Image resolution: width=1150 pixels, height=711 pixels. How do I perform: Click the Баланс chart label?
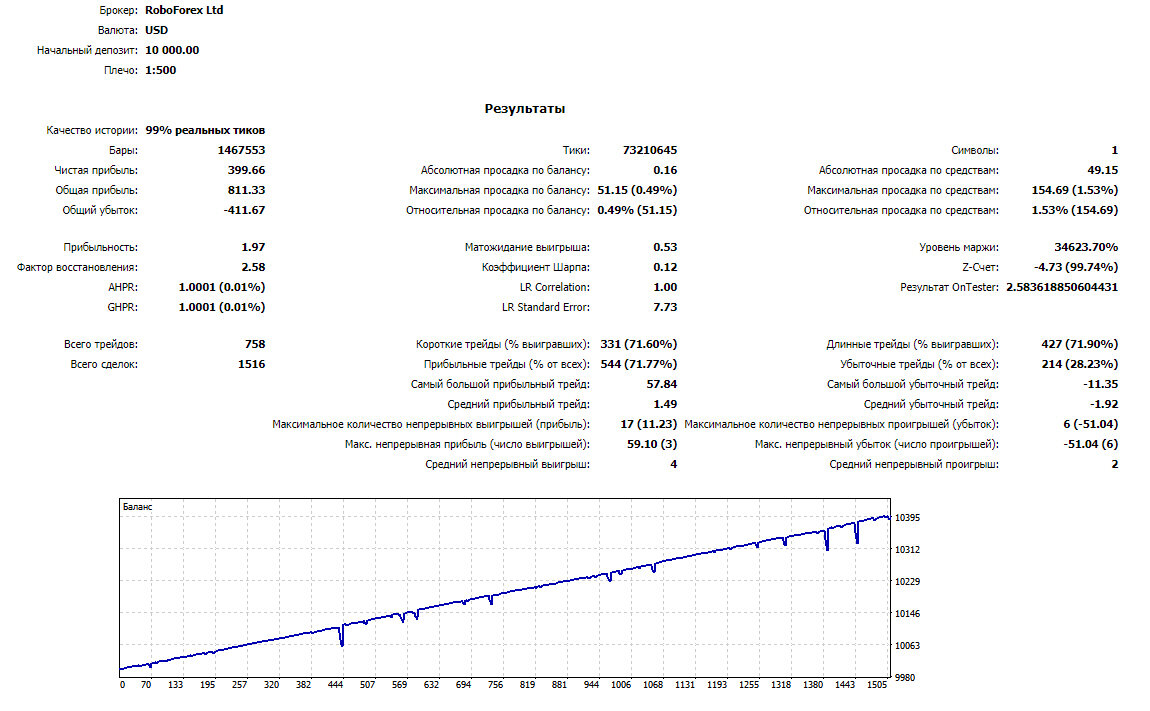137,507
